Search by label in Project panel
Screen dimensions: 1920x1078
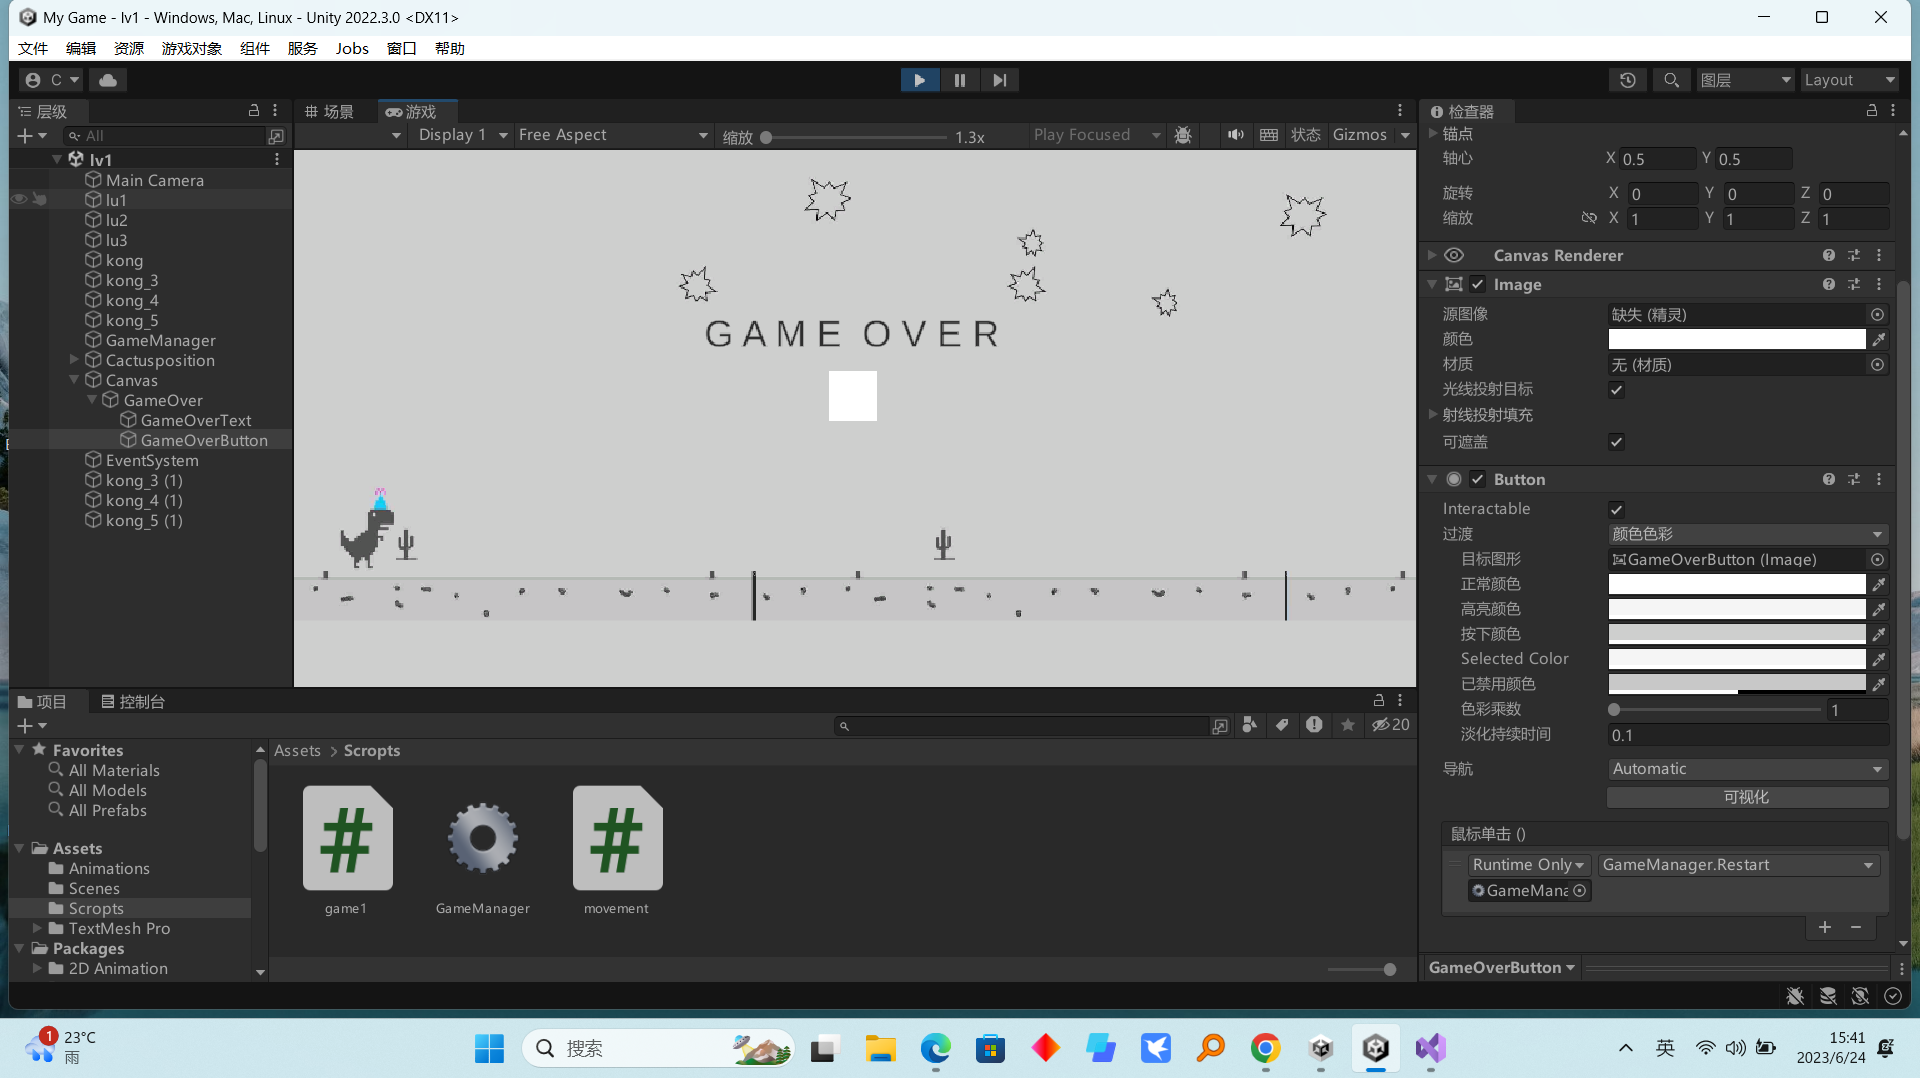click(x=1282, y=725)
